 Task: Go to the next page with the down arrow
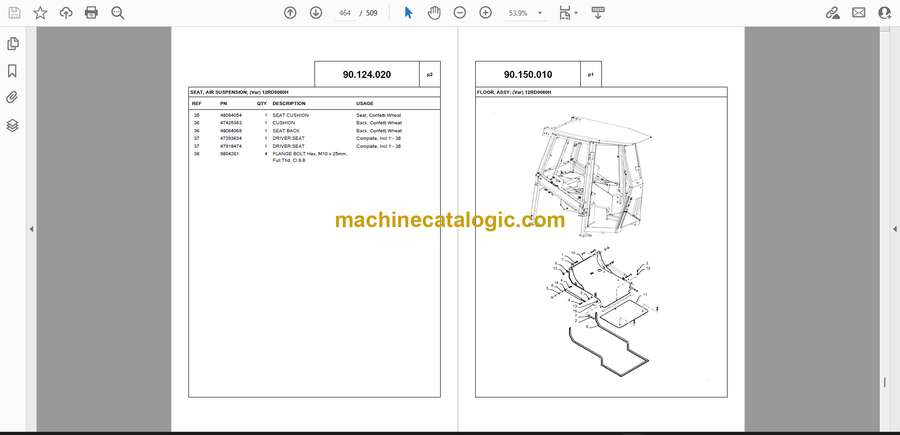tap(316, 13)
